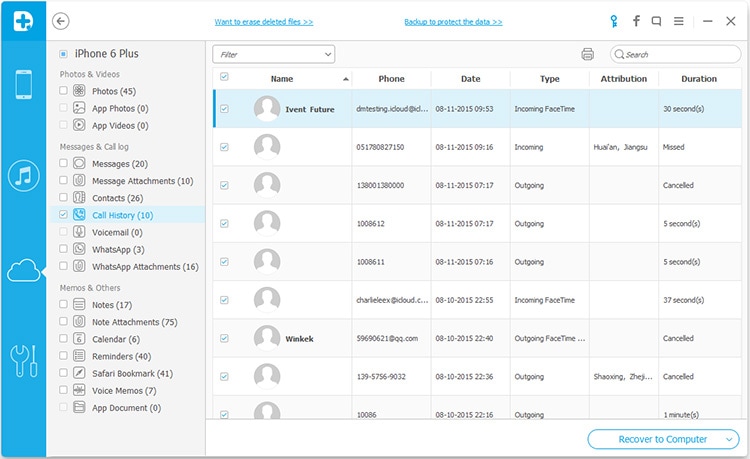Open 'Want to erase deleted files' link
The width and height of the screenshot is (750, 459).
264,22
